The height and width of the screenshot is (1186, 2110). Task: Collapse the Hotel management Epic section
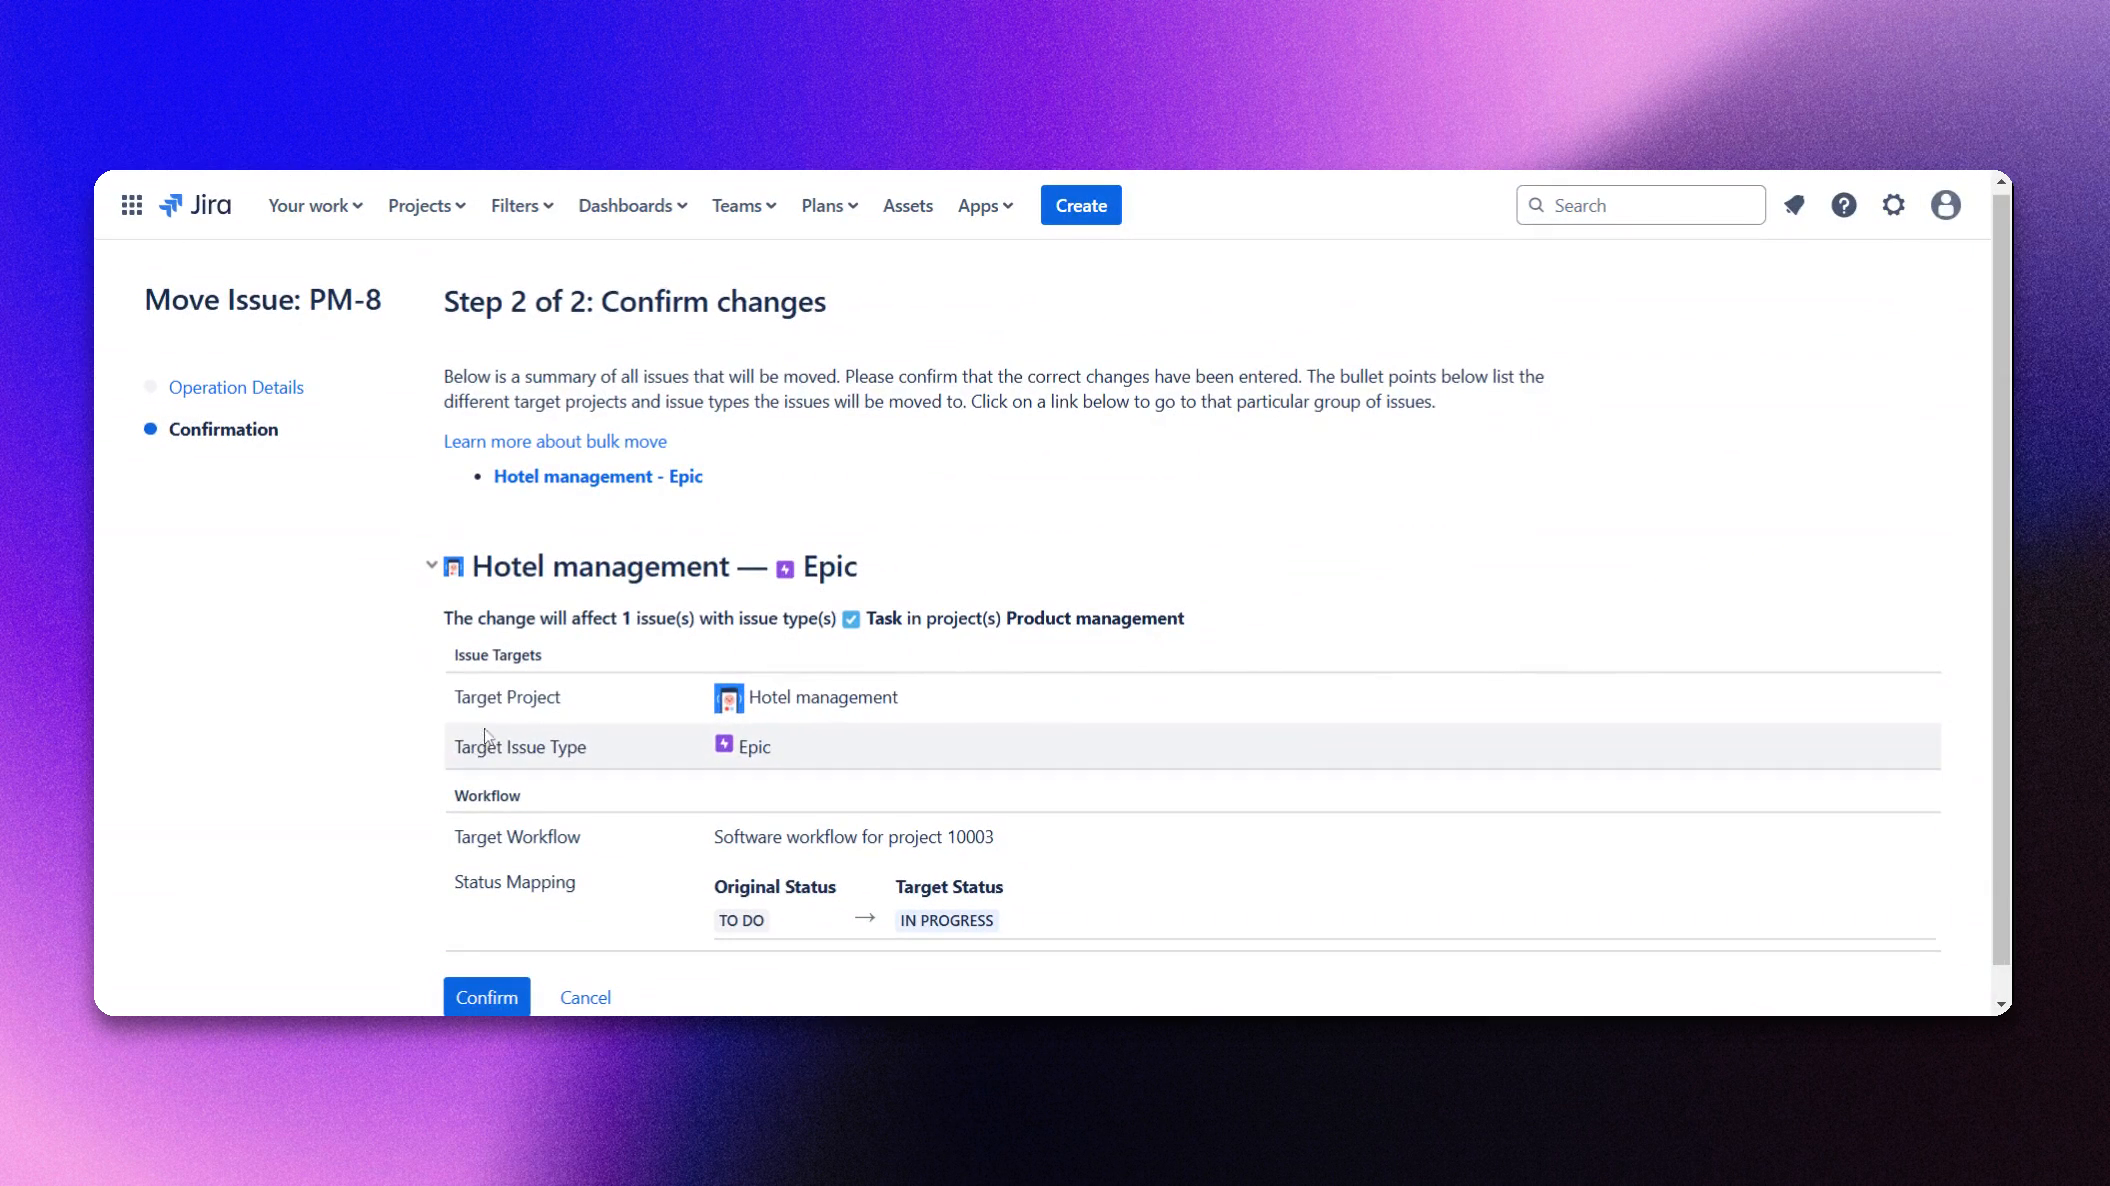tap(431, 565)
